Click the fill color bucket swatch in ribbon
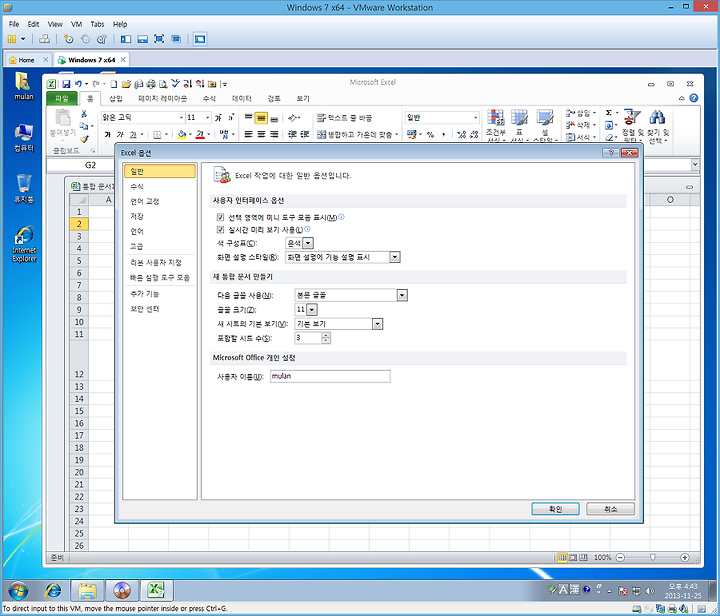This screenshot has width=720, height=616. tap(182, 134)
